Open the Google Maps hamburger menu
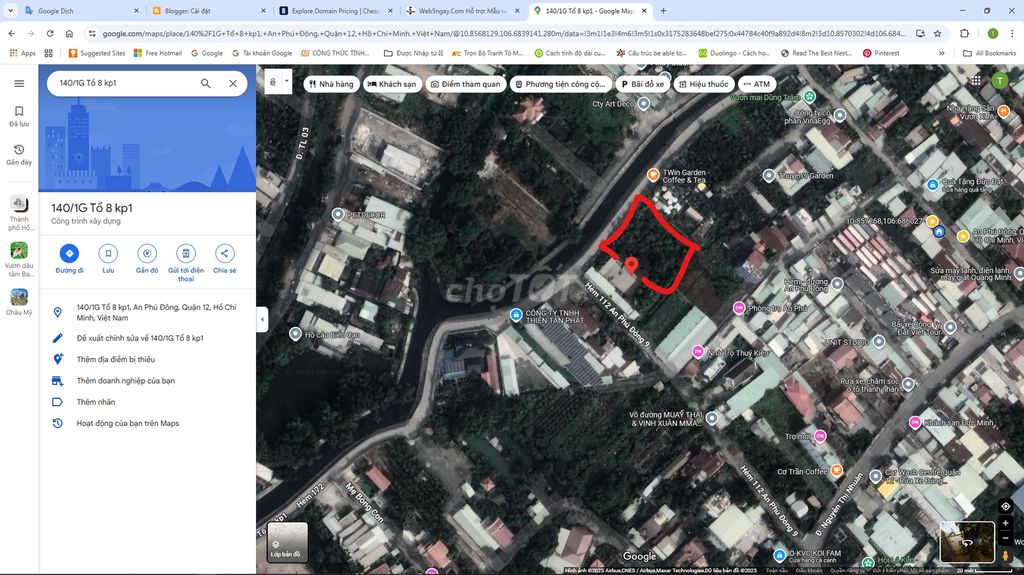This screenshot has width=1024, height=575. pyautogui.click(x=19, y=84)
